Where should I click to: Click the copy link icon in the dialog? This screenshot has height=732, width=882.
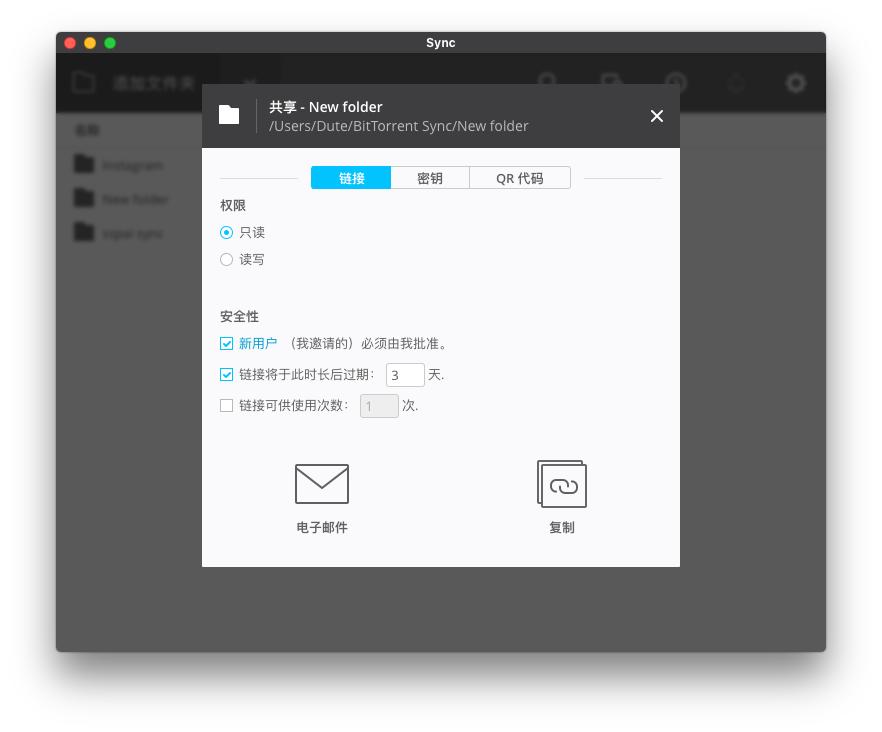coord(562,483)
